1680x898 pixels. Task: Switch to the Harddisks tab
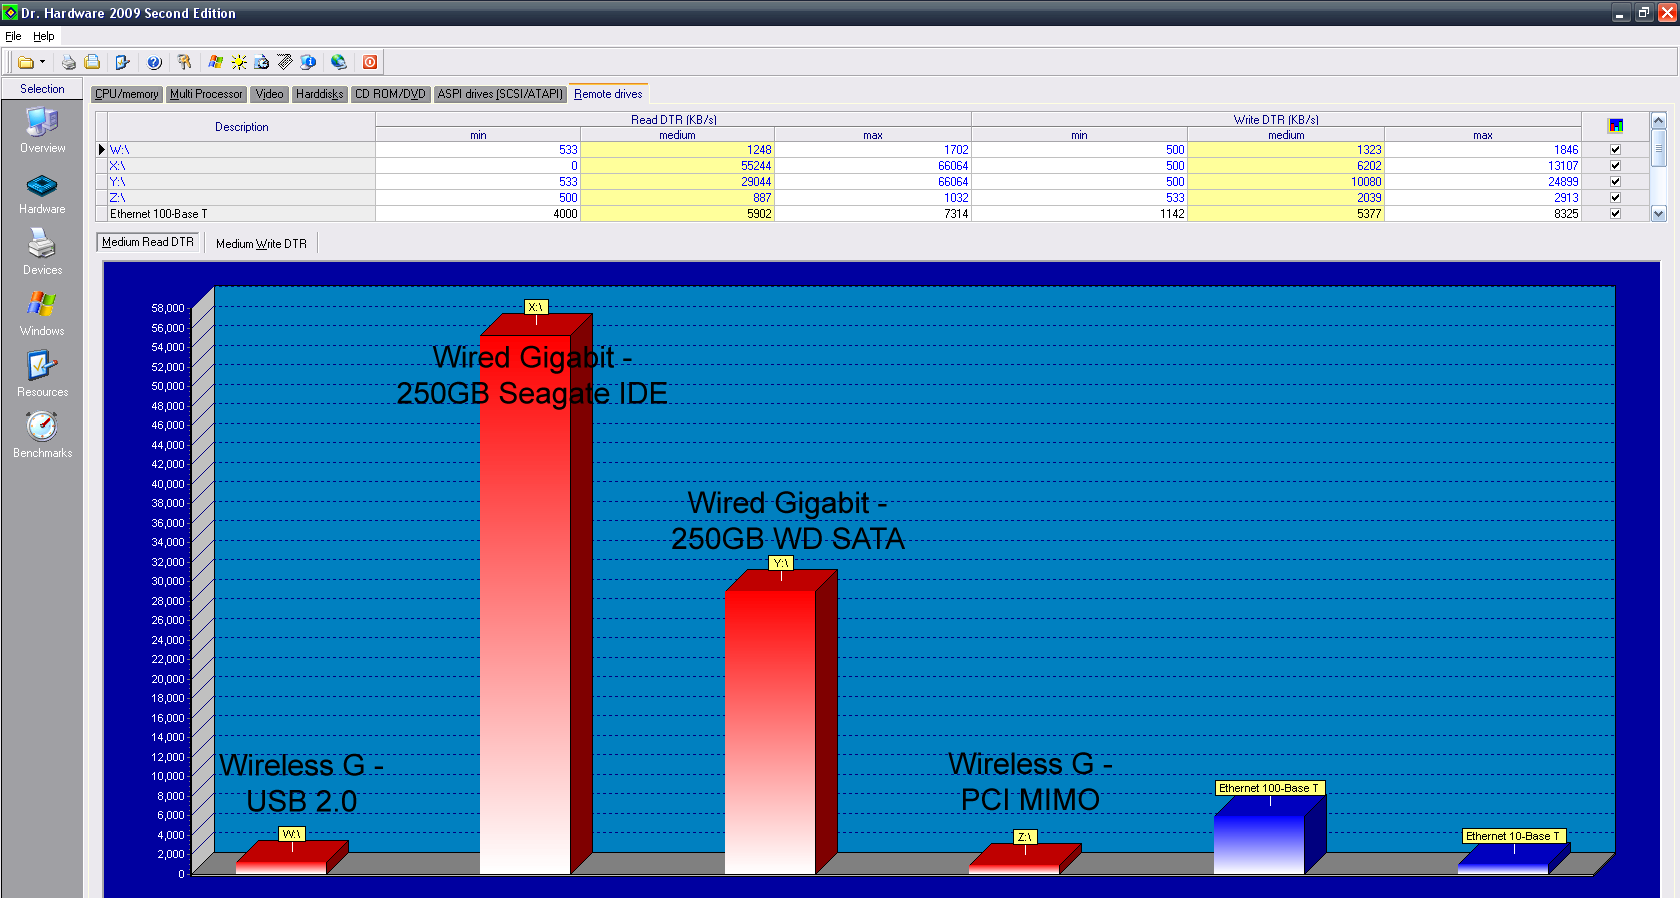pos(320,94)
